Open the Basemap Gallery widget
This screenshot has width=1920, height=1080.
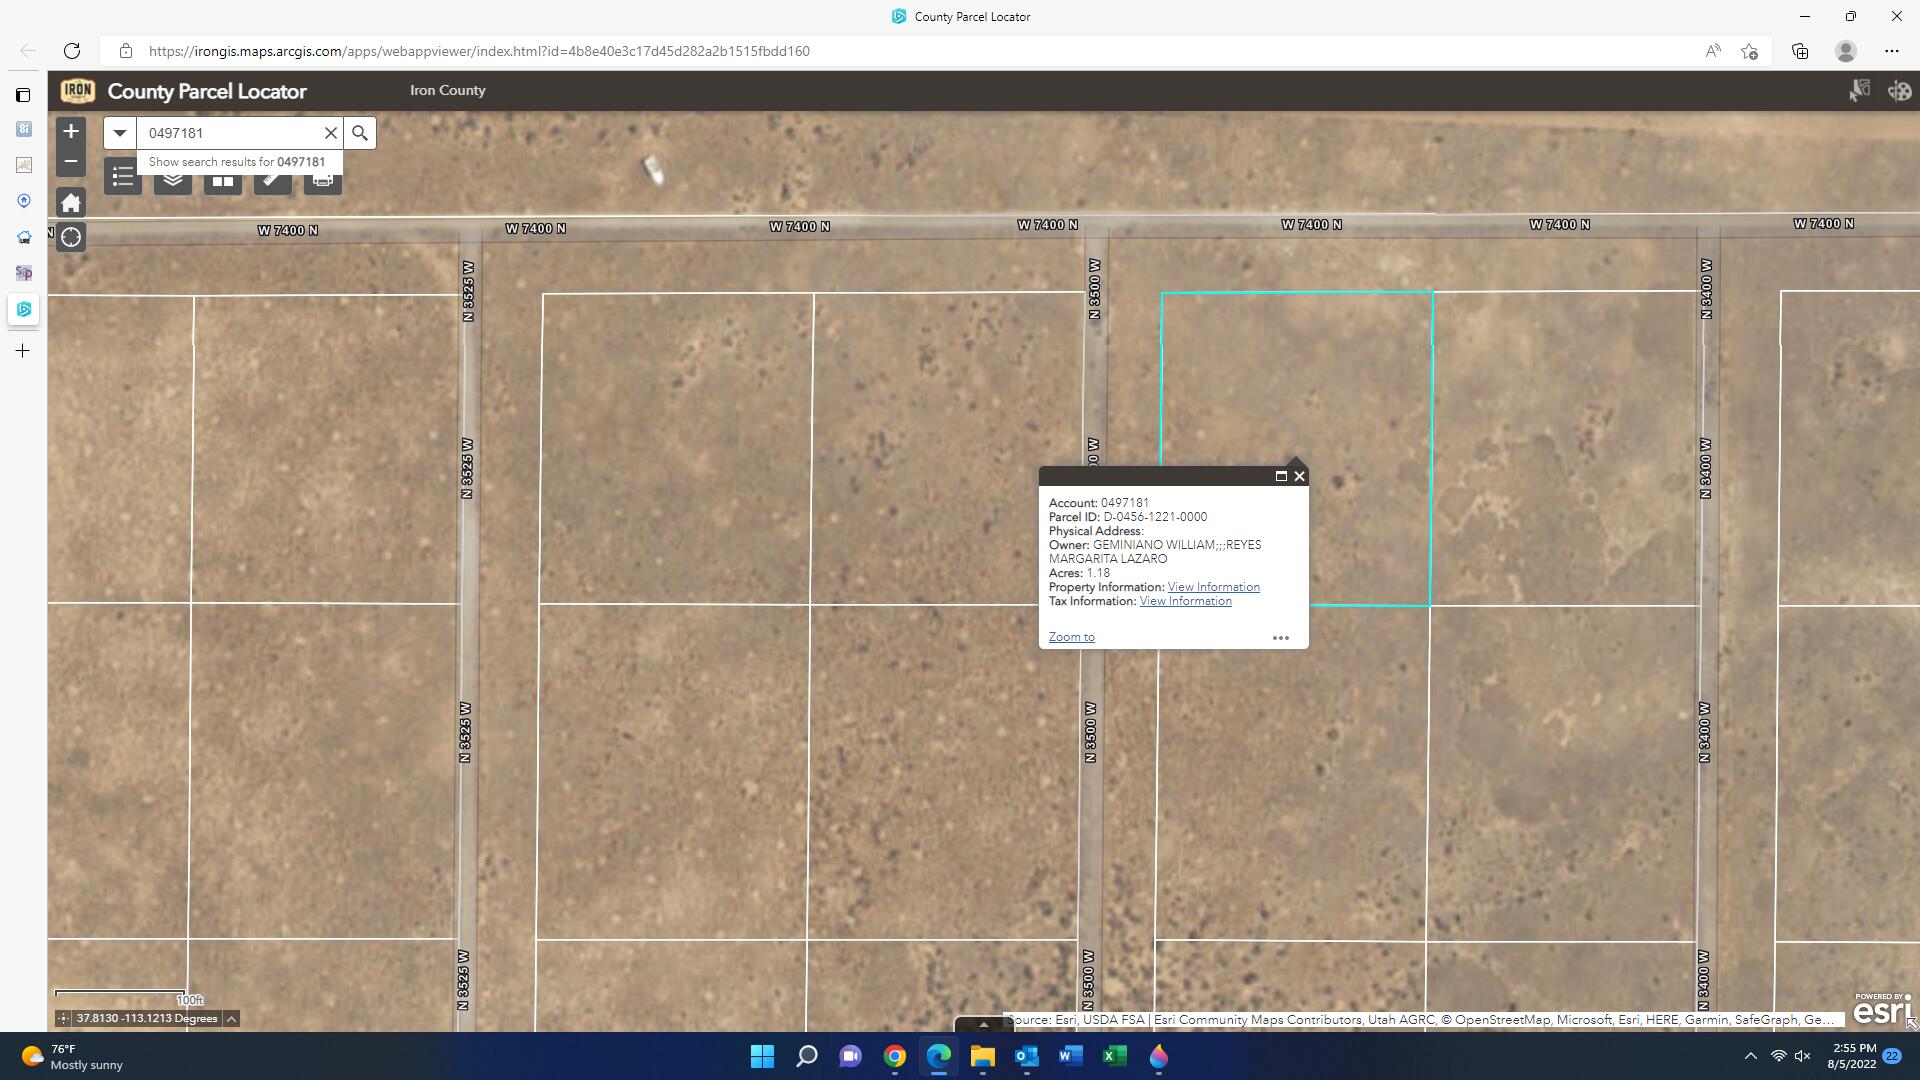[x=222, y=177]
